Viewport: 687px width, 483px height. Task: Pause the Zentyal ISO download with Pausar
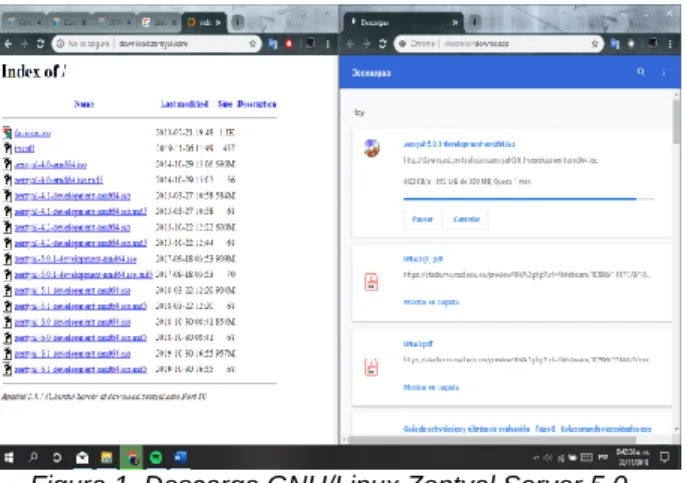click(x=422, y=219)
